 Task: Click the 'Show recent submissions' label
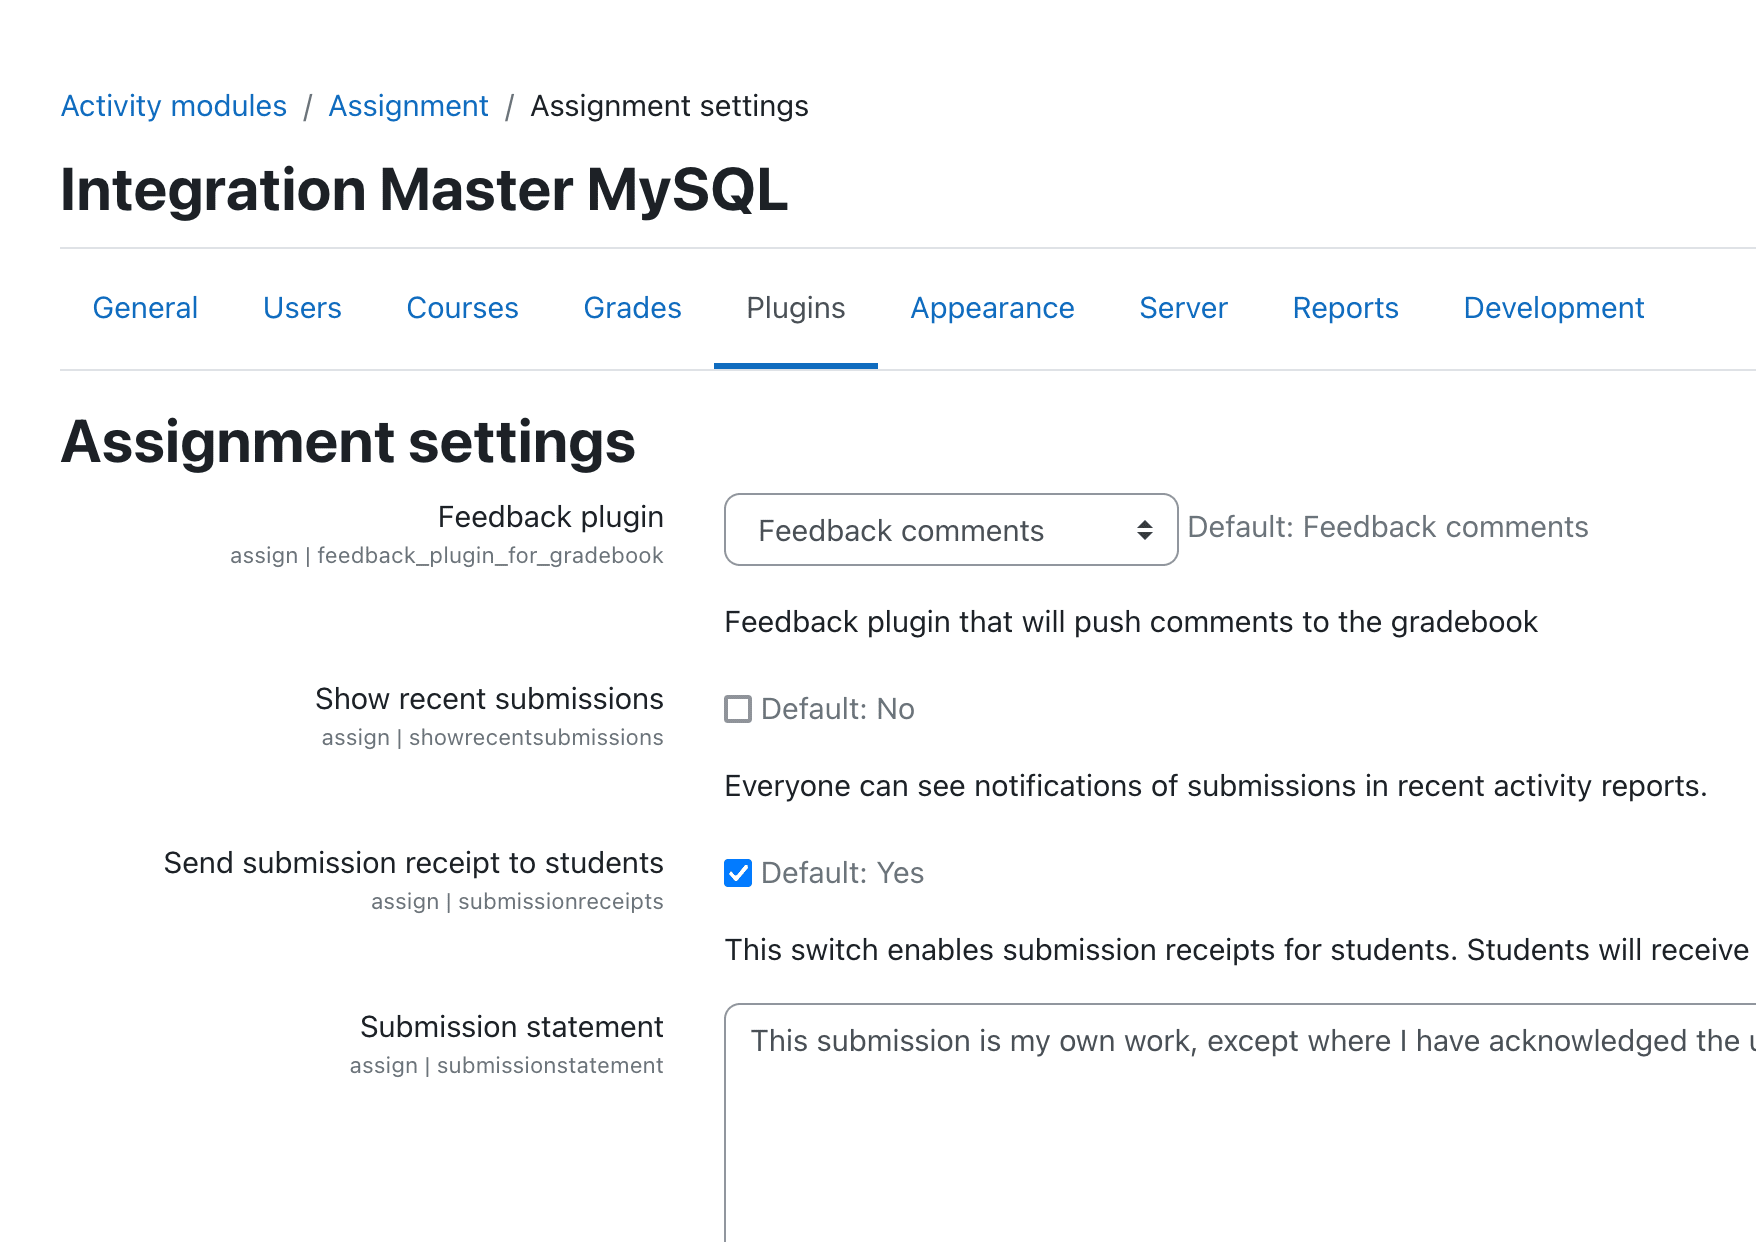coord(489,699)
